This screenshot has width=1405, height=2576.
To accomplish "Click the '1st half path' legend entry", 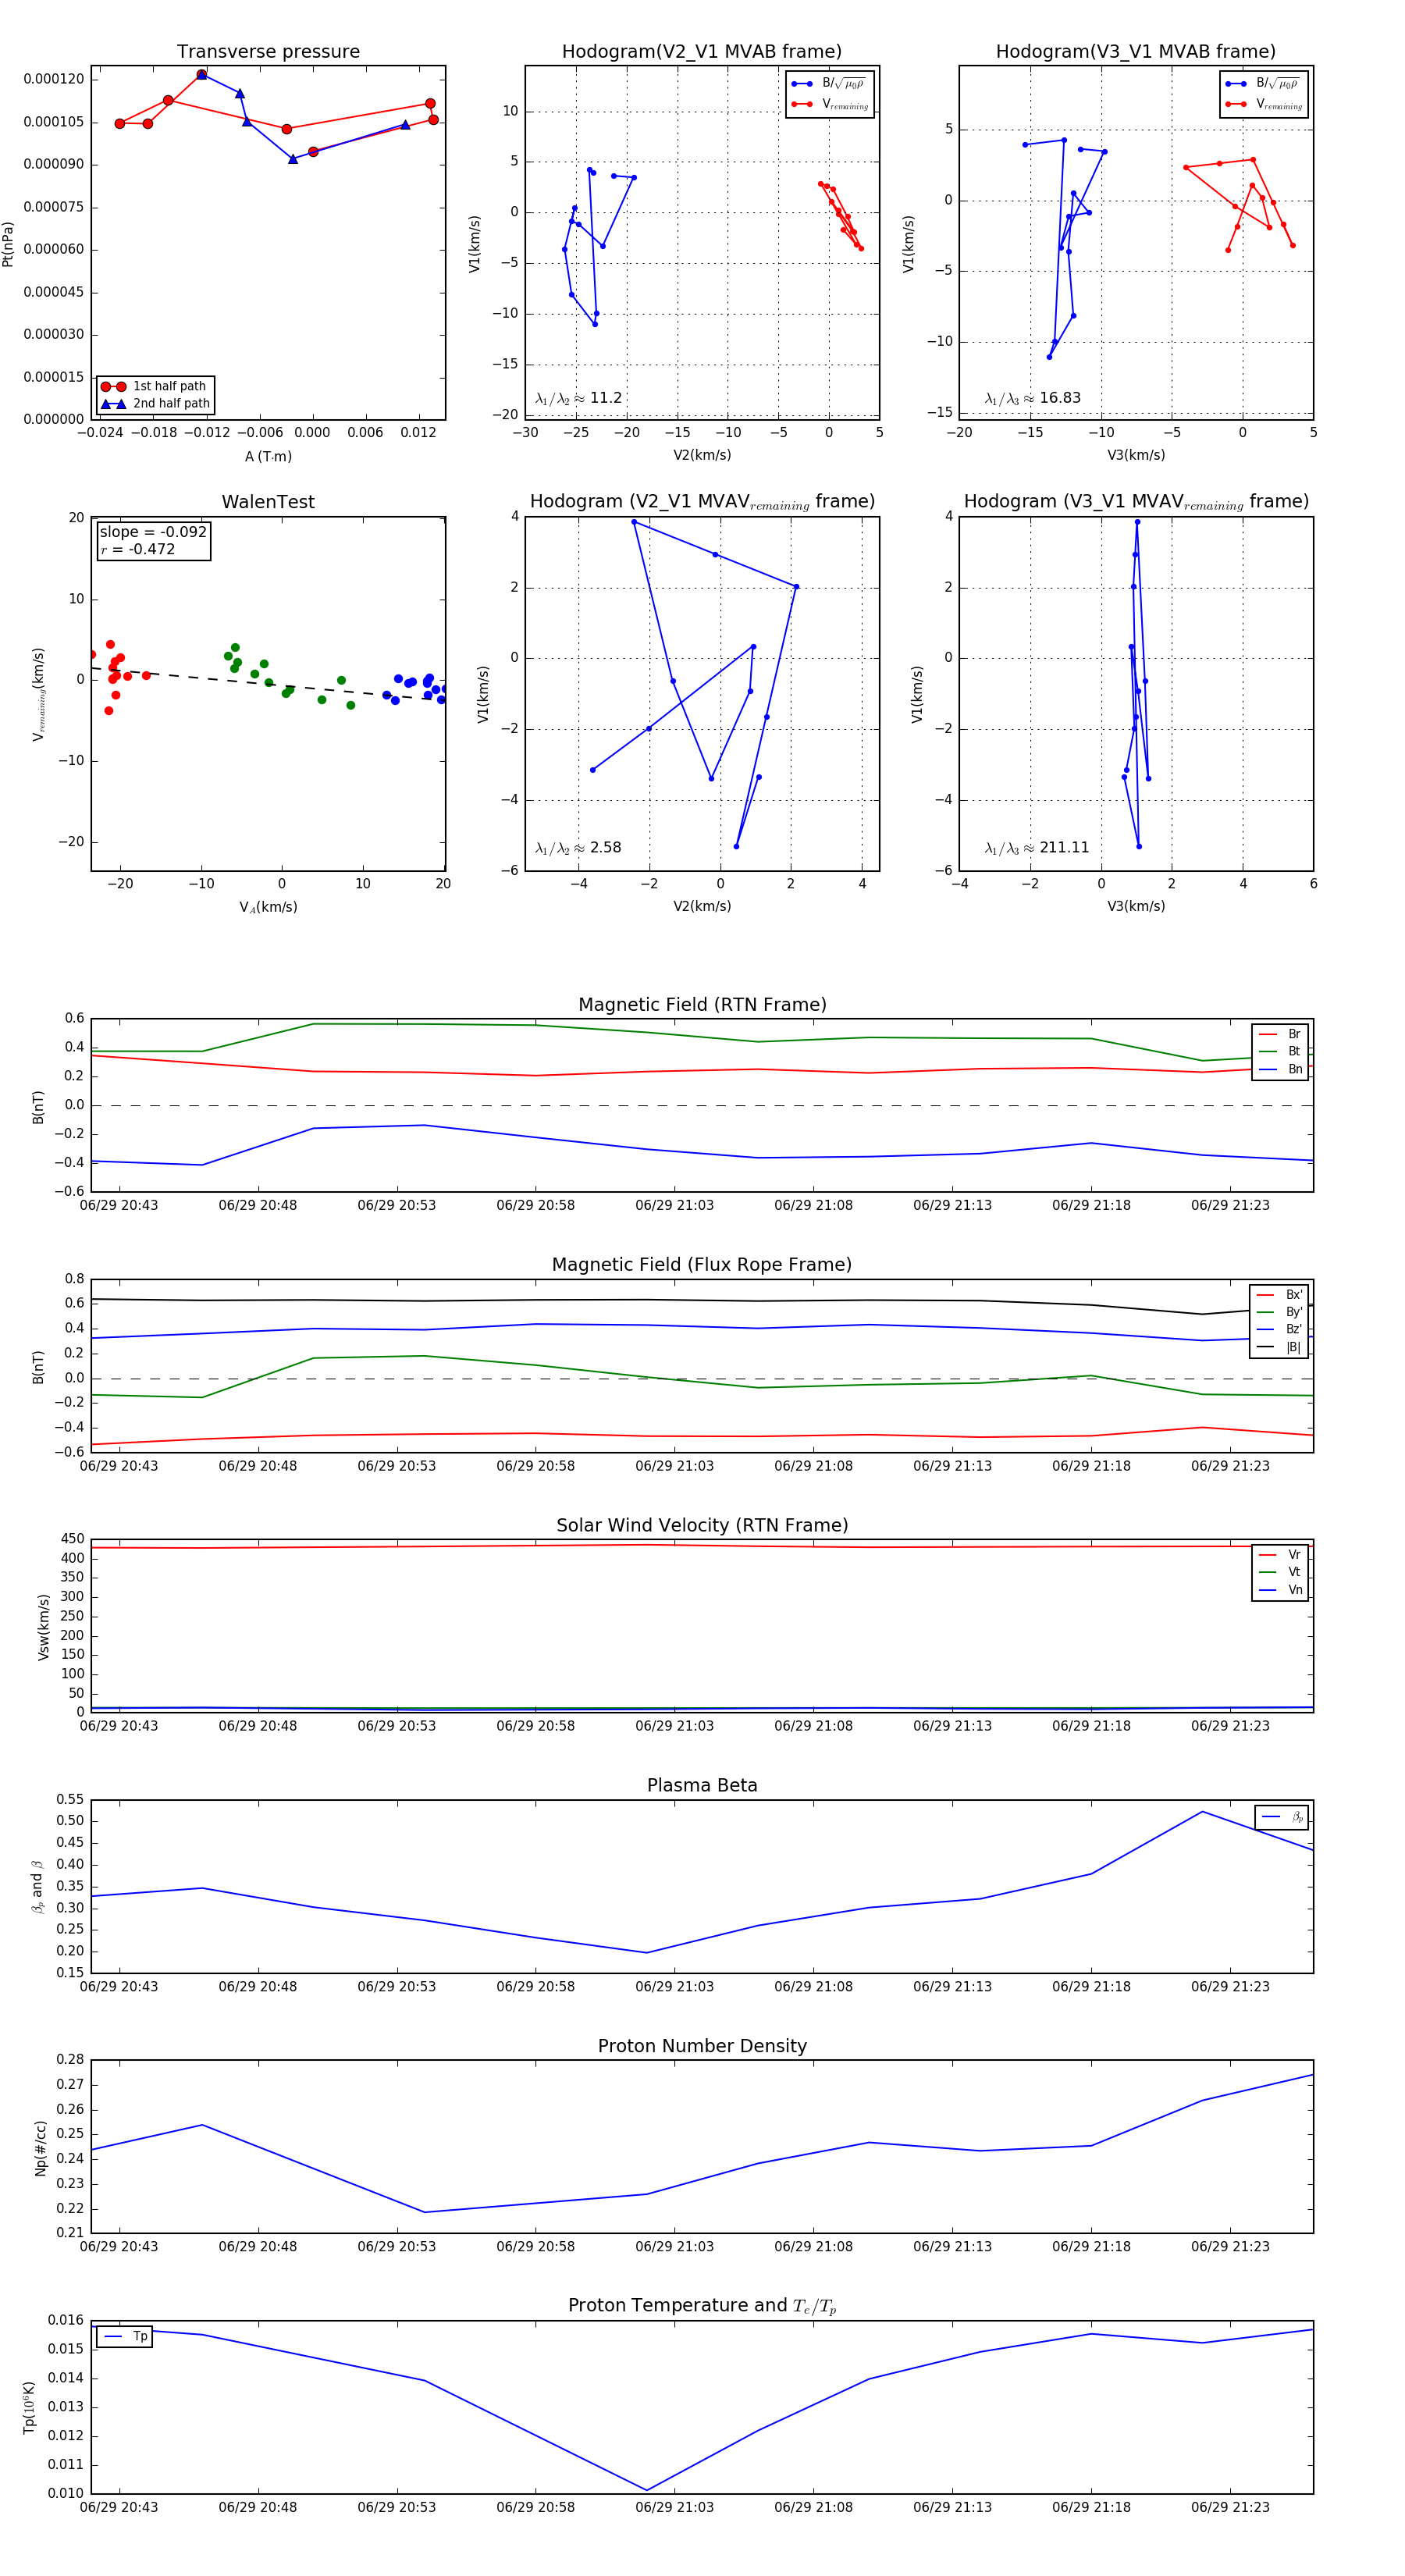I will tap(155, 386).
